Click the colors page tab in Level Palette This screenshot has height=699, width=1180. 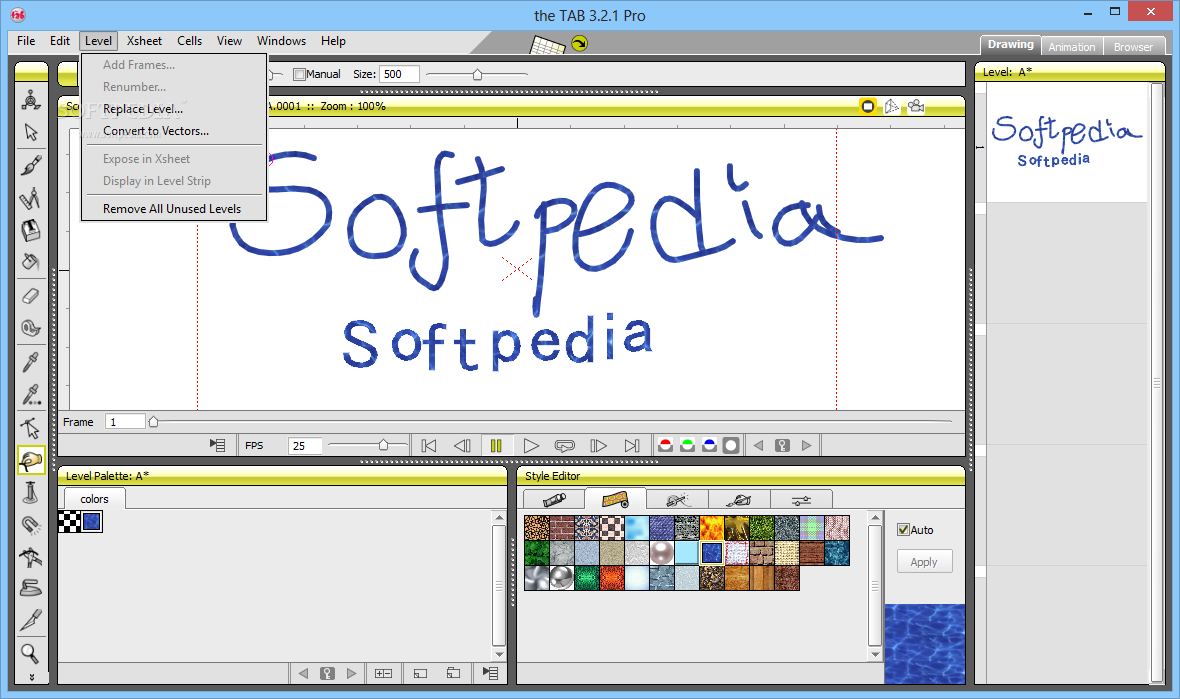[94, 499]
